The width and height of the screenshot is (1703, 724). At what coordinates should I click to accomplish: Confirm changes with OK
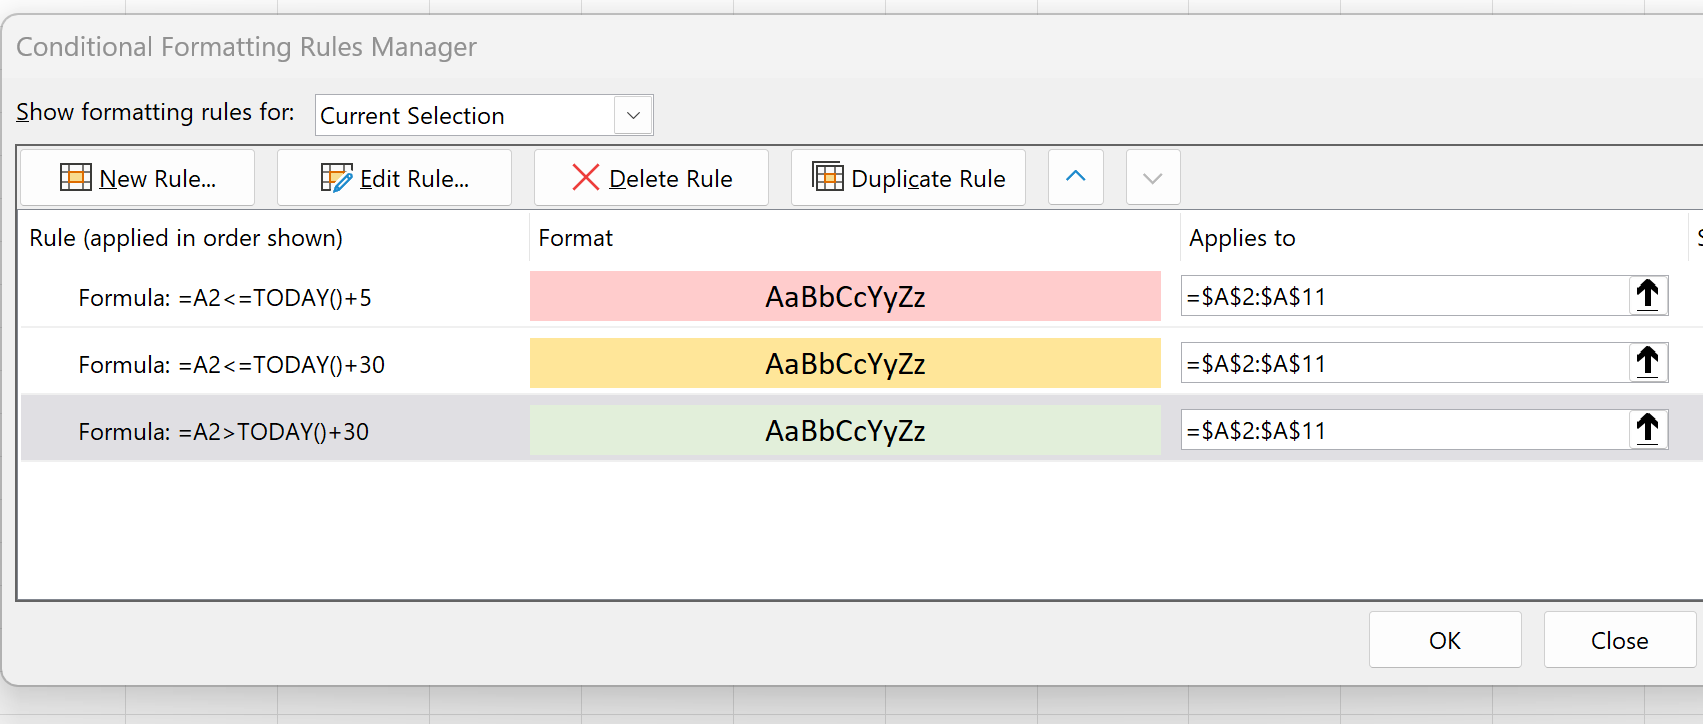1445,640
